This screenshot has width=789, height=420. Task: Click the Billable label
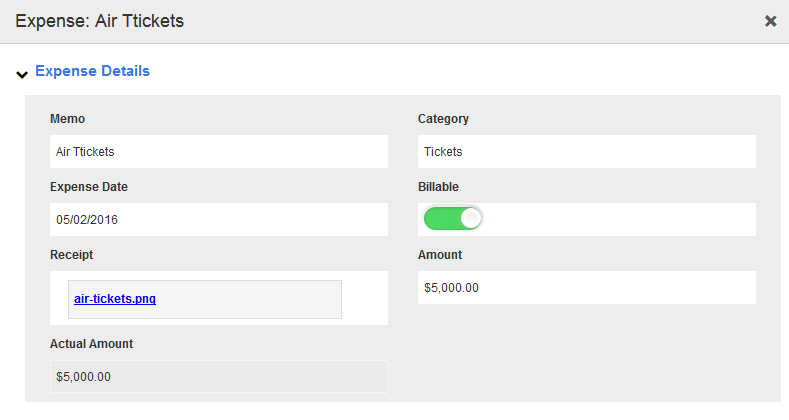(438, 186)
